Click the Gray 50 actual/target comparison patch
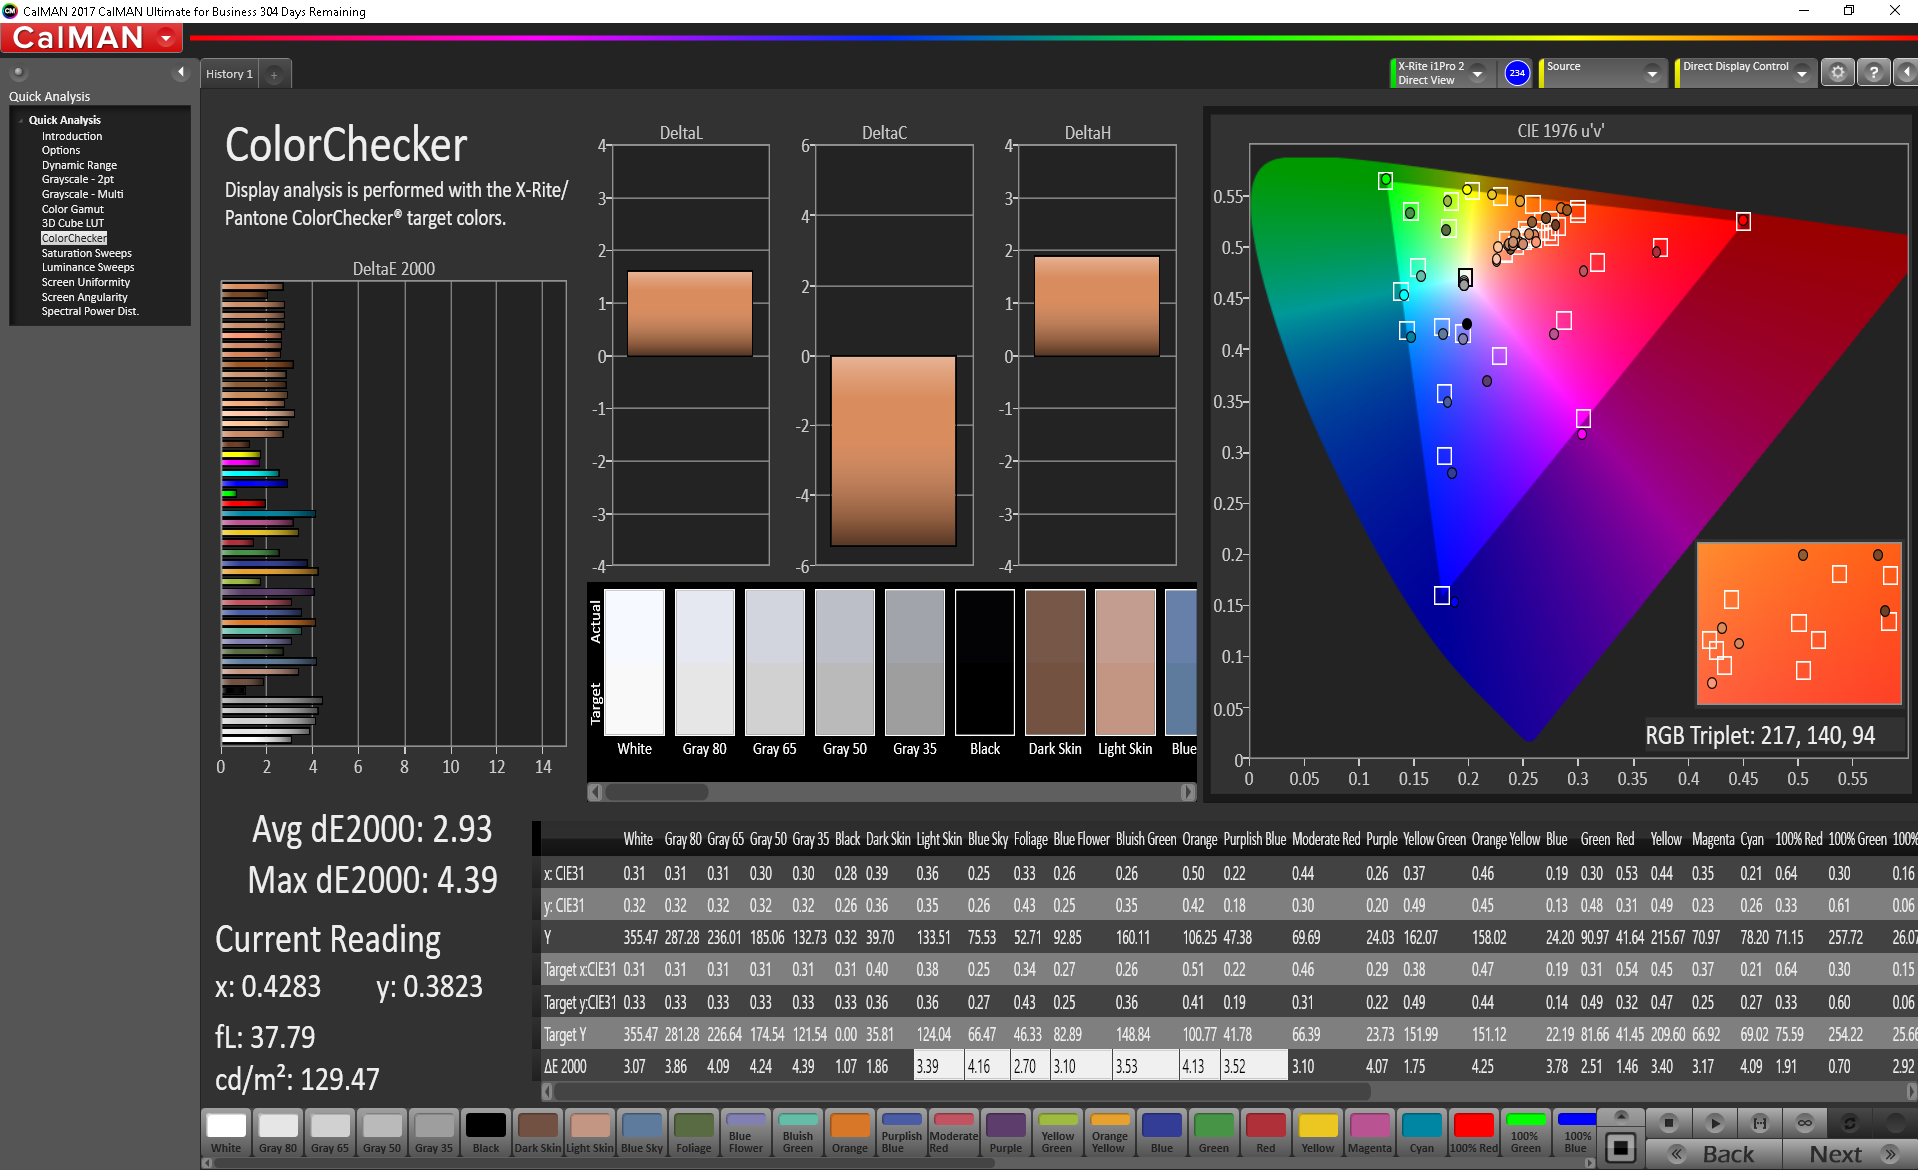The image size is (1918, 1170). pos(845,662)
